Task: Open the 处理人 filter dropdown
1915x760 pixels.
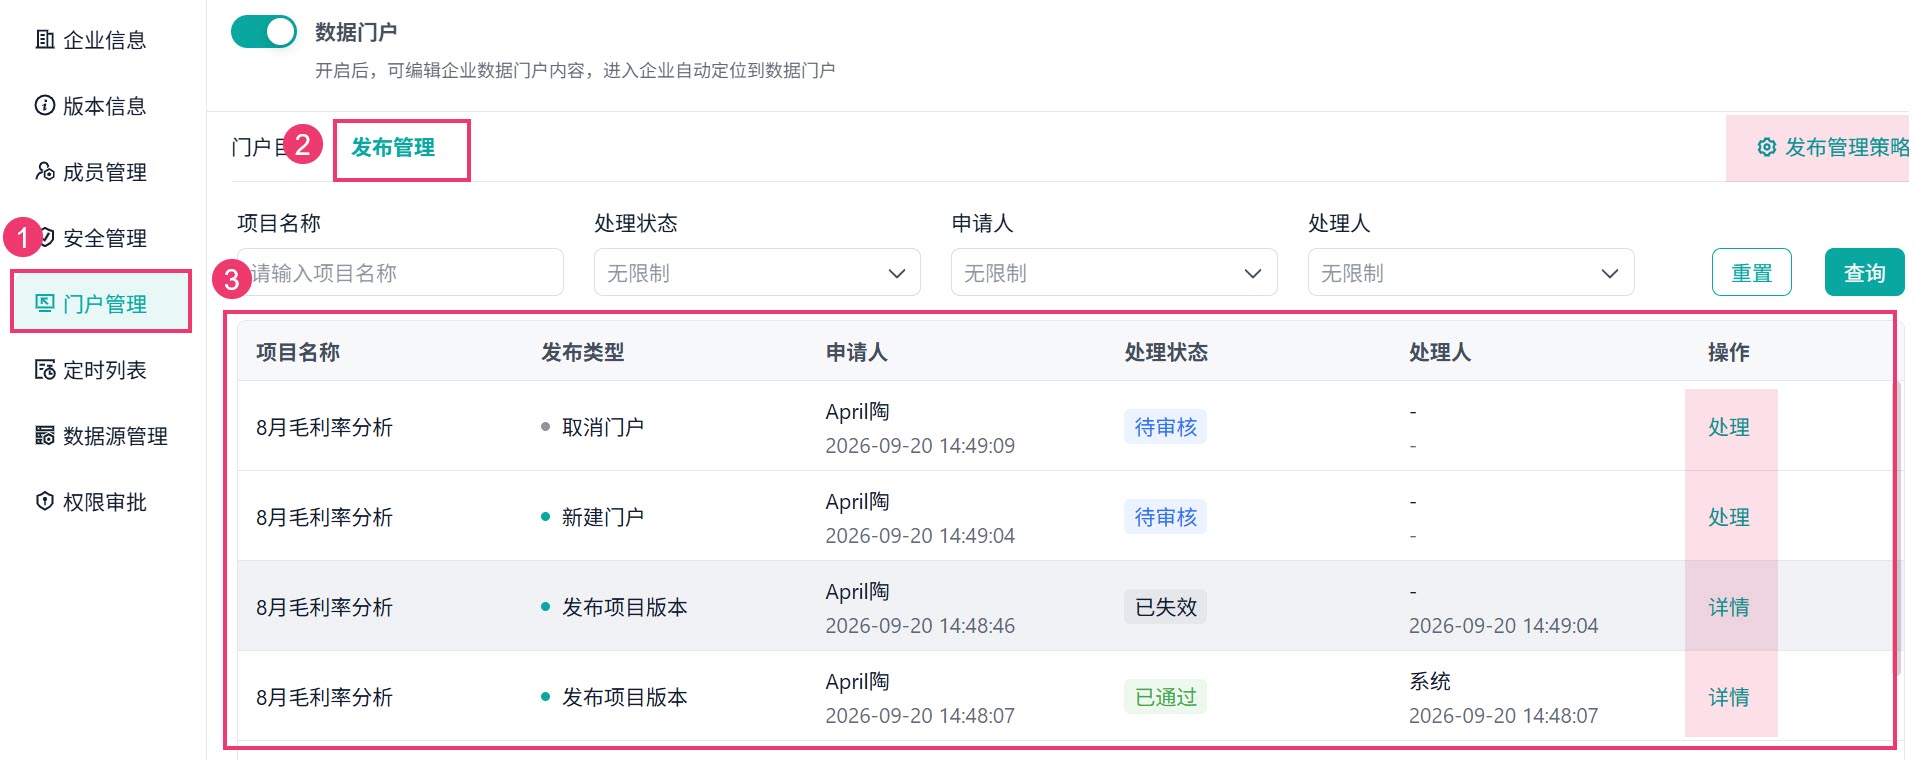Action: point(1471,272)
